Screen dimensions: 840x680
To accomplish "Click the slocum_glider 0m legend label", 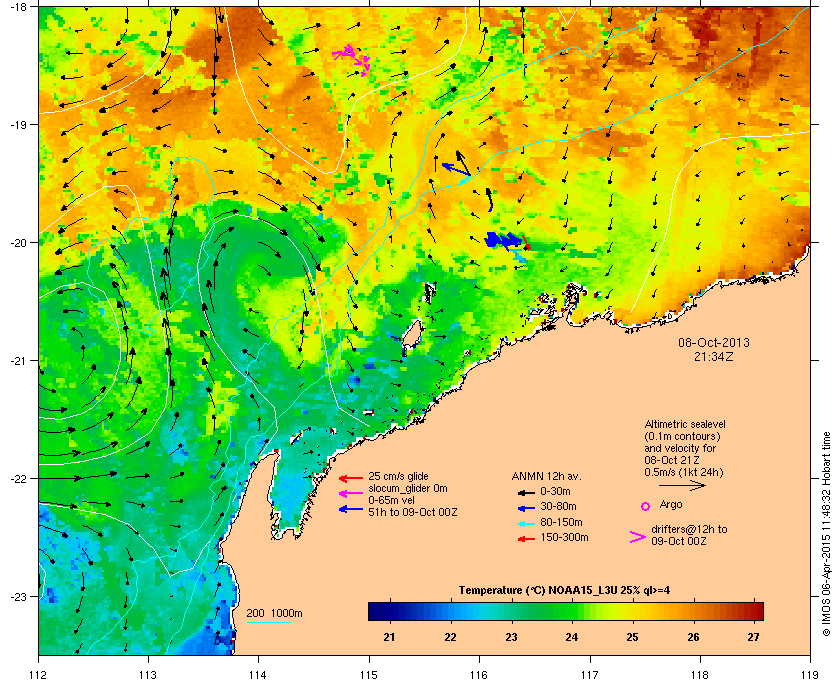I will [x=408, y=488].
